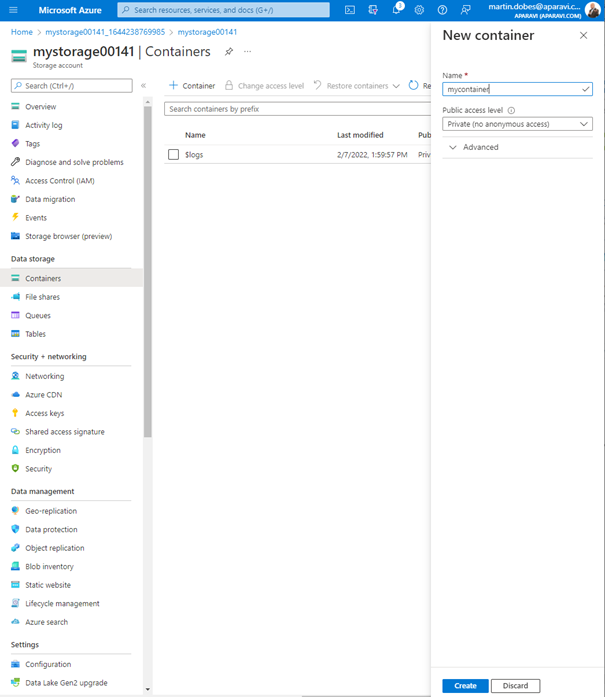Image resolution: width=605 pixels, height=697 pixels.
Task: Expand the Advanced section
Action: pos(474,147)
